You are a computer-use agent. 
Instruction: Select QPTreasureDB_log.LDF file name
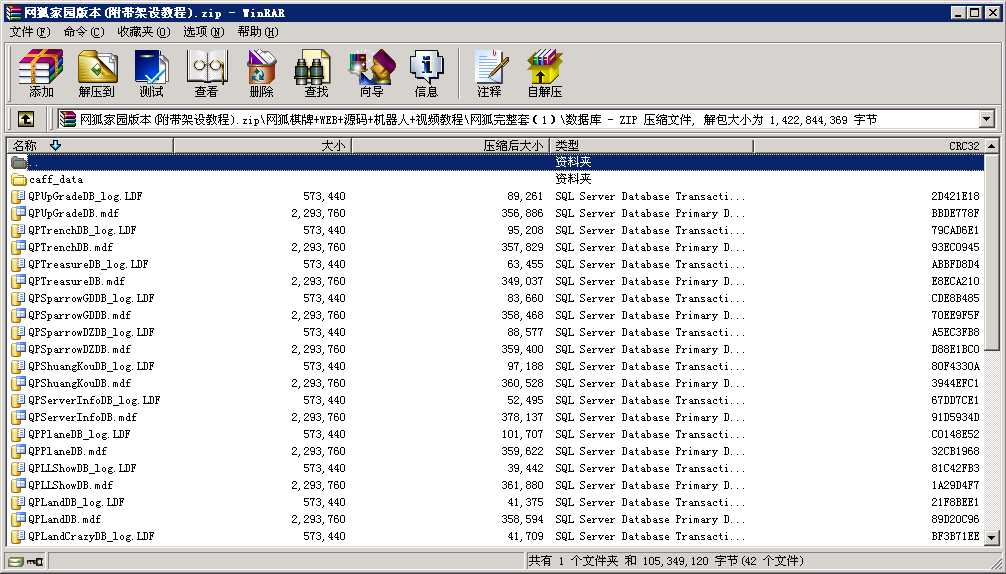(x=89, y=264)
